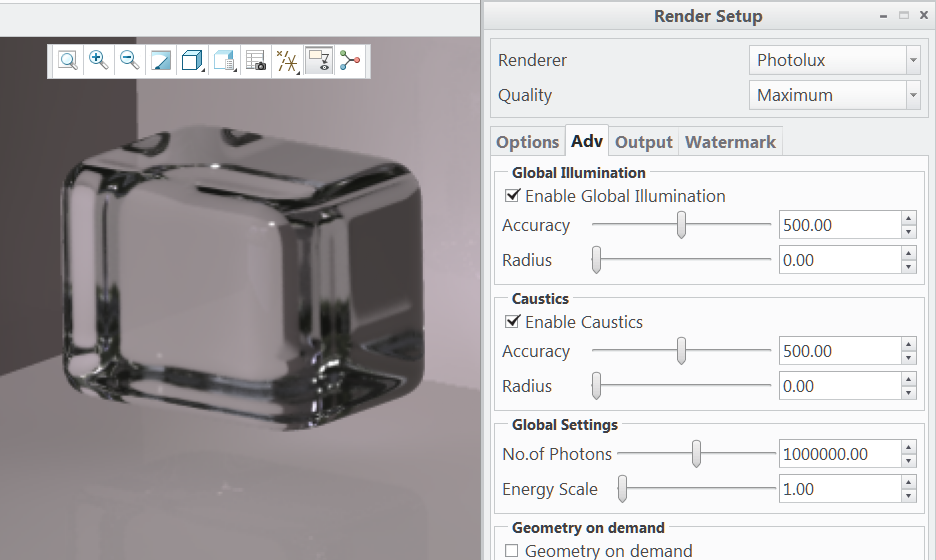The width and height of the screenshot is (936, 560).
Task: Enable the Geometry on demand checkbox
Action: pyautogui.click(x=512, y=550)
